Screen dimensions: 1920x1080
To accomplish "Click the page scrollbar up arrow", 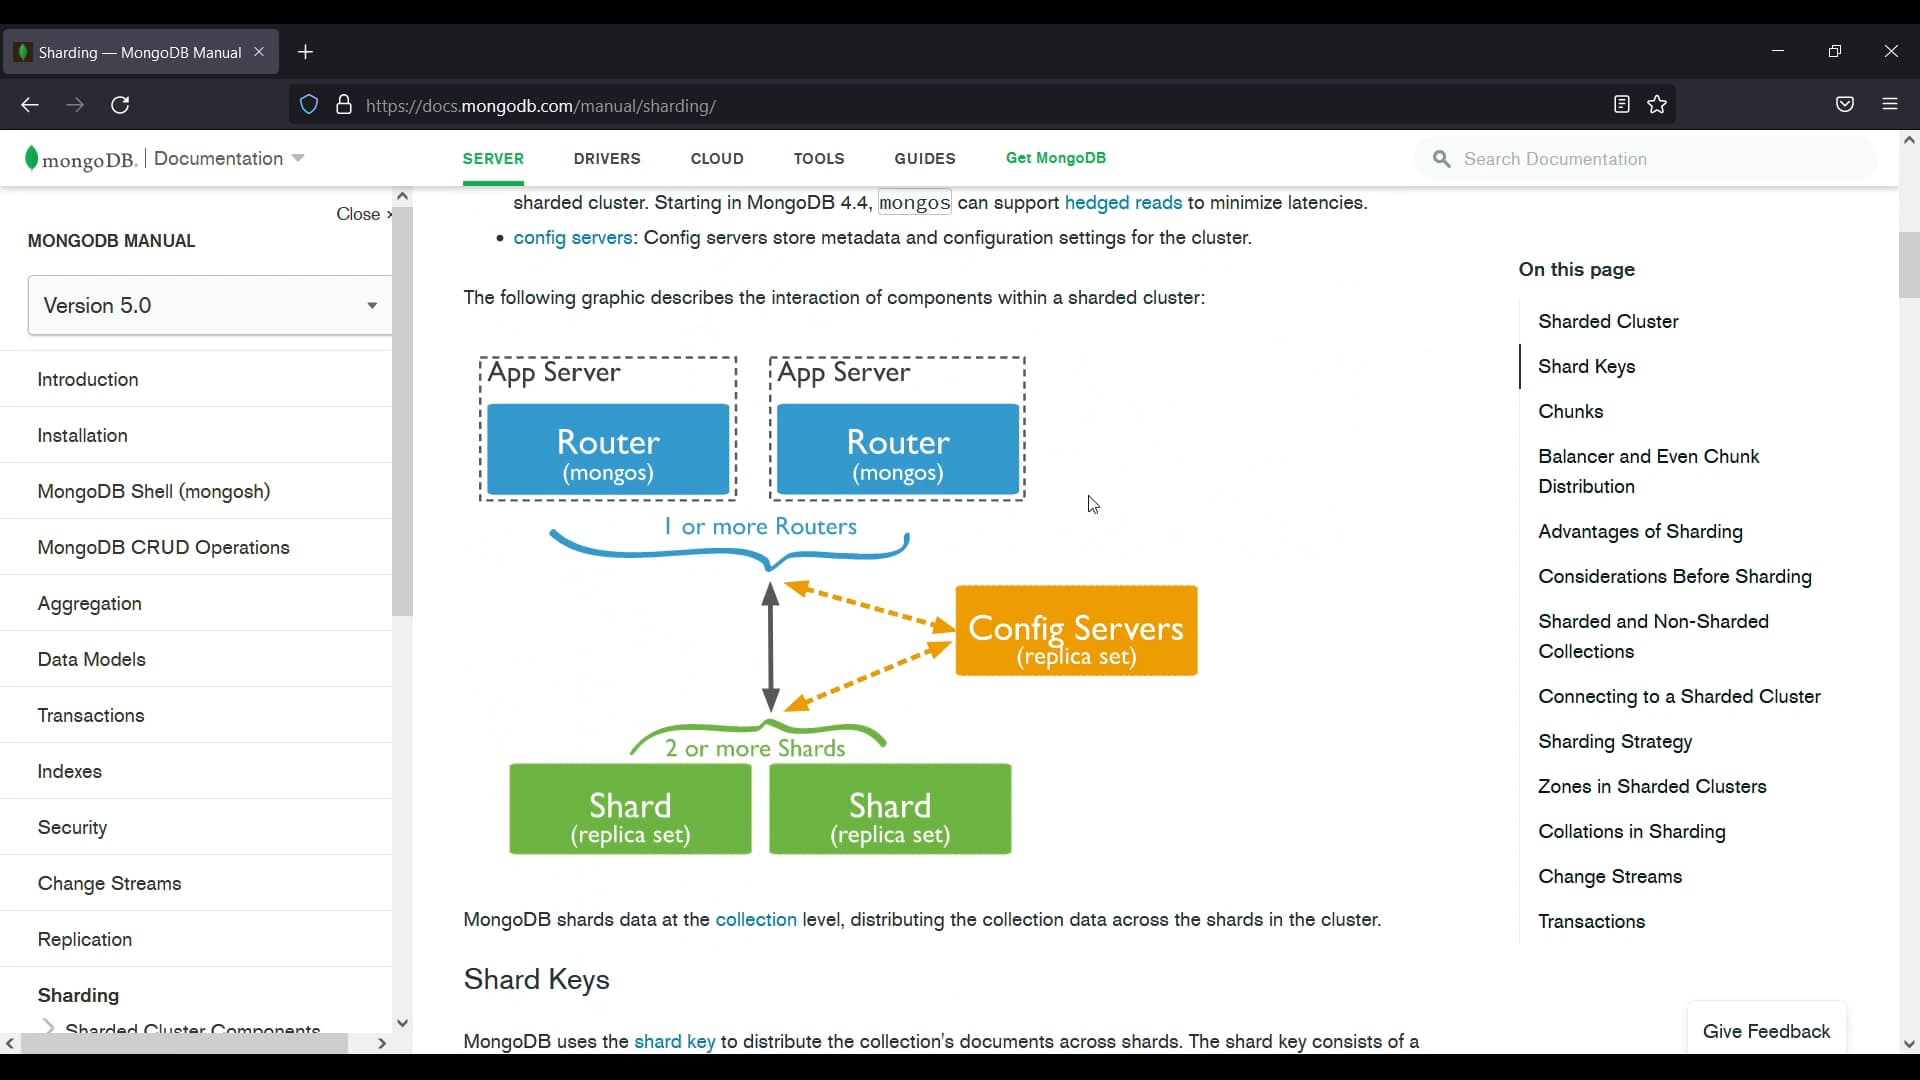I will (1909, 141).
